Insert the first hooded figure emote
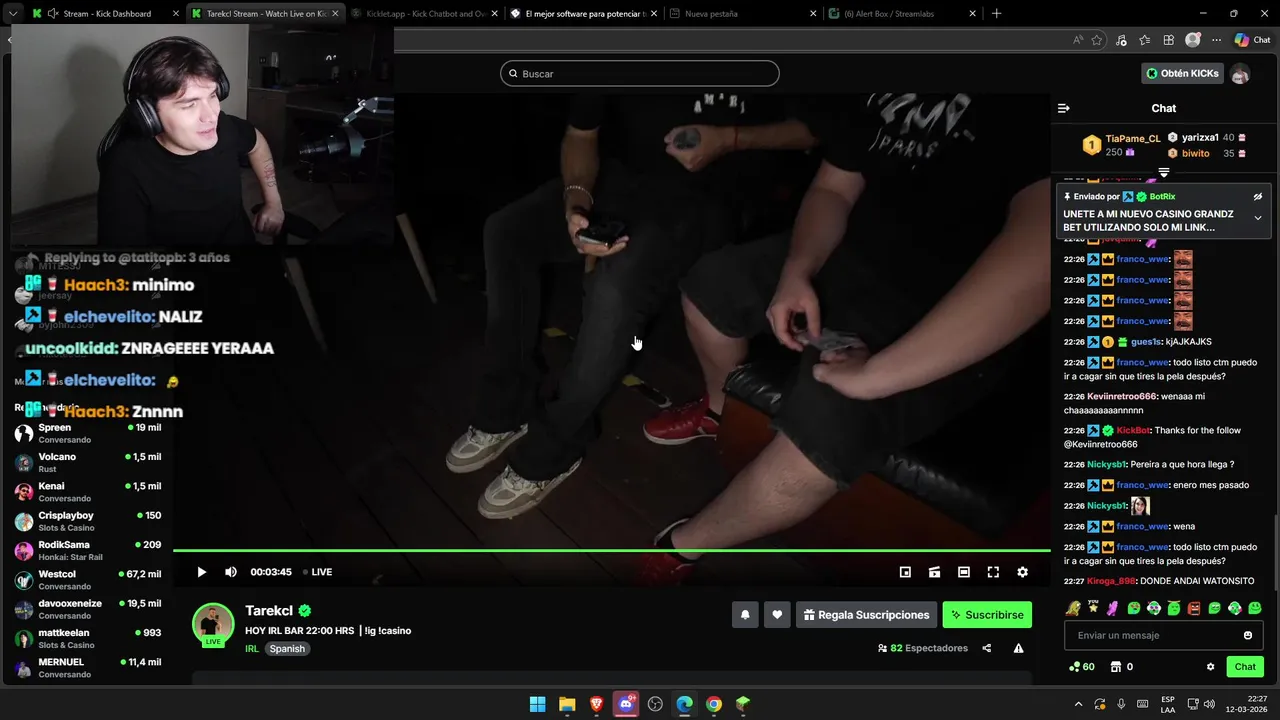 click(x=1073, y=608)
